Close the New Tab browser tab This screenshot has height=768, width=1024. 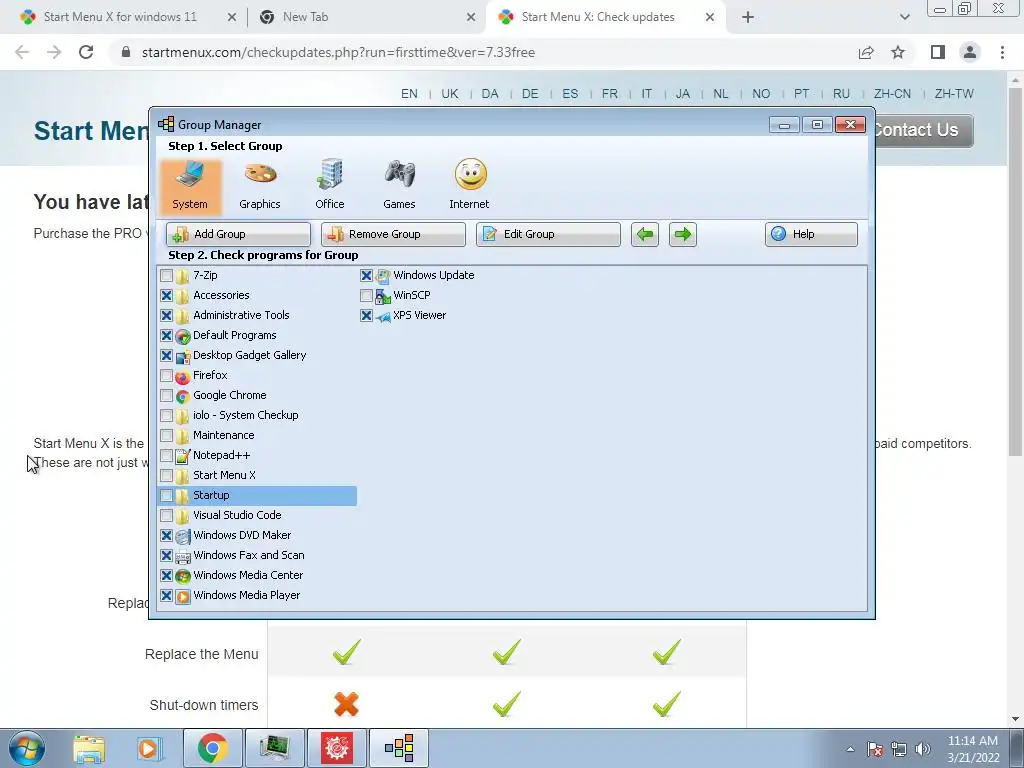471,17
